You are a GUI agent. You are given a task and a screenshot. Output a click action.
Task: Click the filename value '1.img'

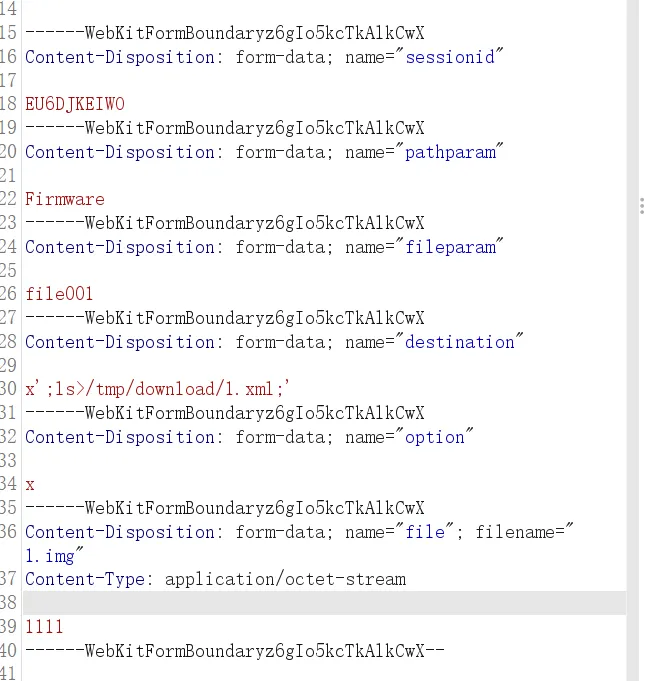tap(50, 556)
